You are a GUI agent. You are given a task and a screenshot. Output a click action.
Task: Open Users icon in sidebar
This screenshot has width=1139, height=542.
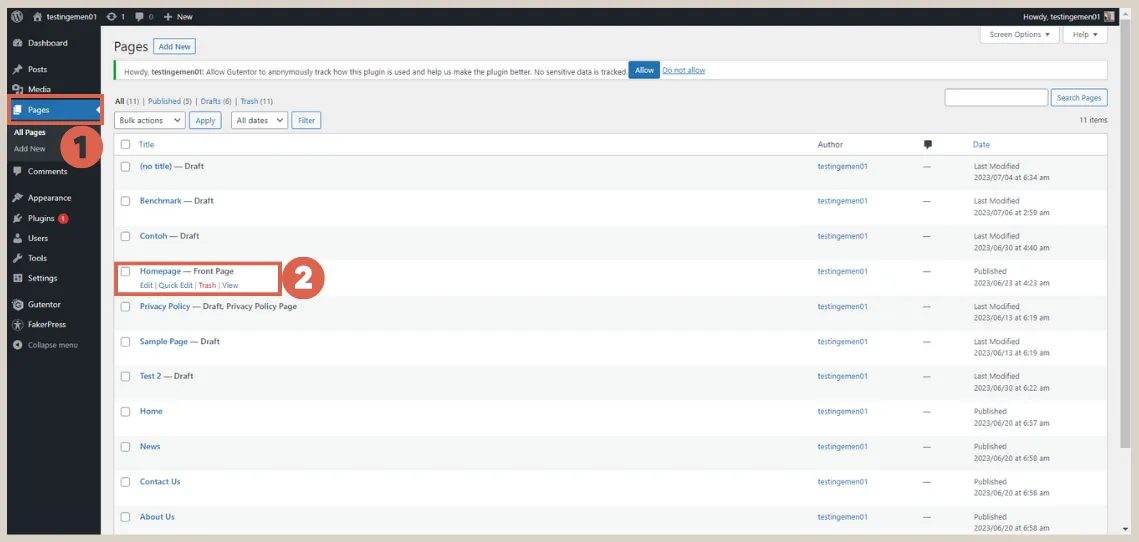18,238
